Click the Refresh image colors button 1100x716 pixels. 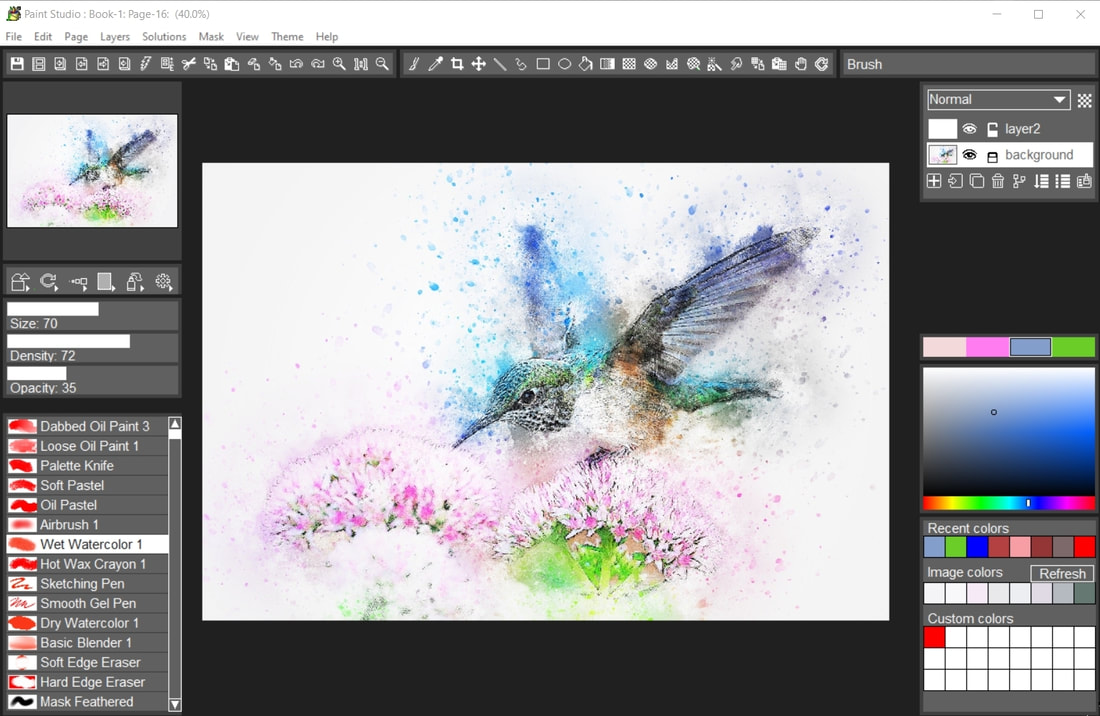click(x=1062, y=574)
